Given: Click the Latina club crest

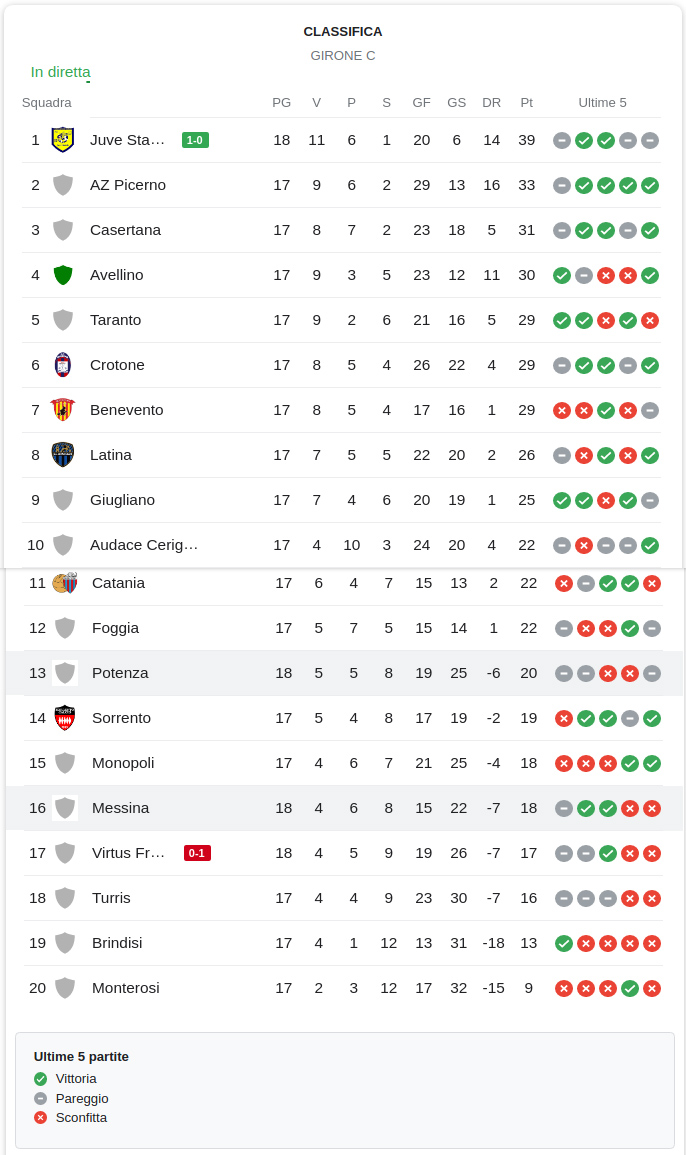Looking at the screenshot, I should click(63, 455).
